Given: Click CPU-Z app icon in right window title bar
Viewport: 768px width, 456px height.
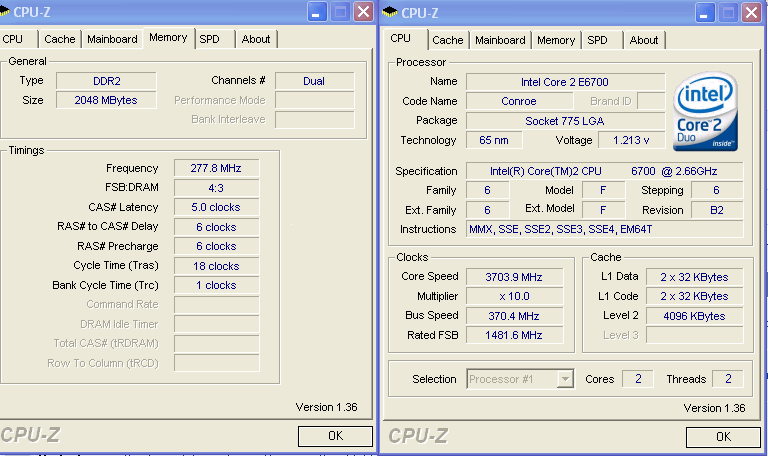Looking at the screenshot, I should coord(390,12).
